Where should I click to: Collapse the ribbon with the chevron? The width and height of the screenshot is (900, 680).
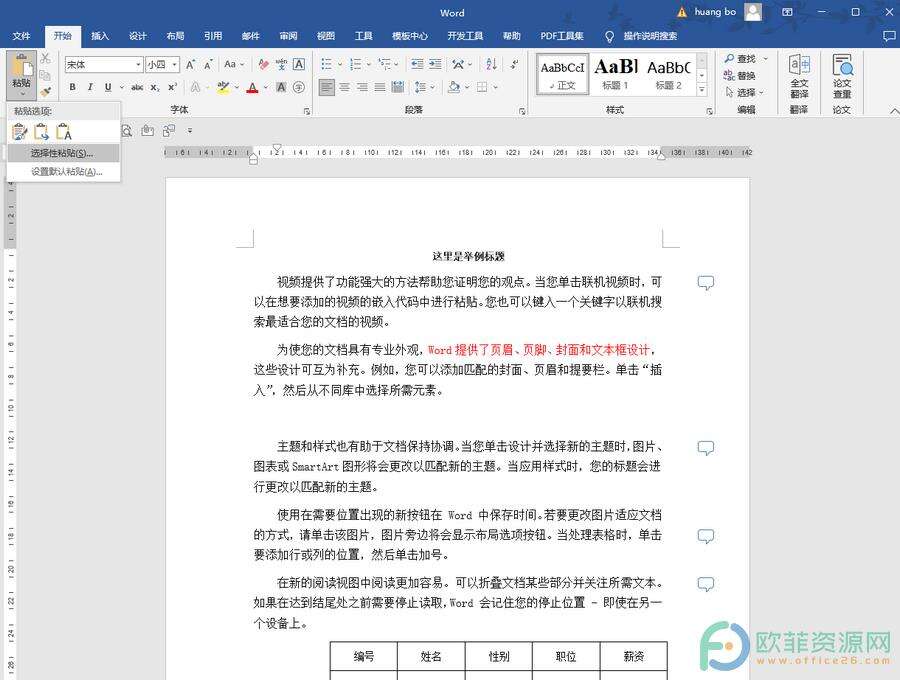coord(894,110)
